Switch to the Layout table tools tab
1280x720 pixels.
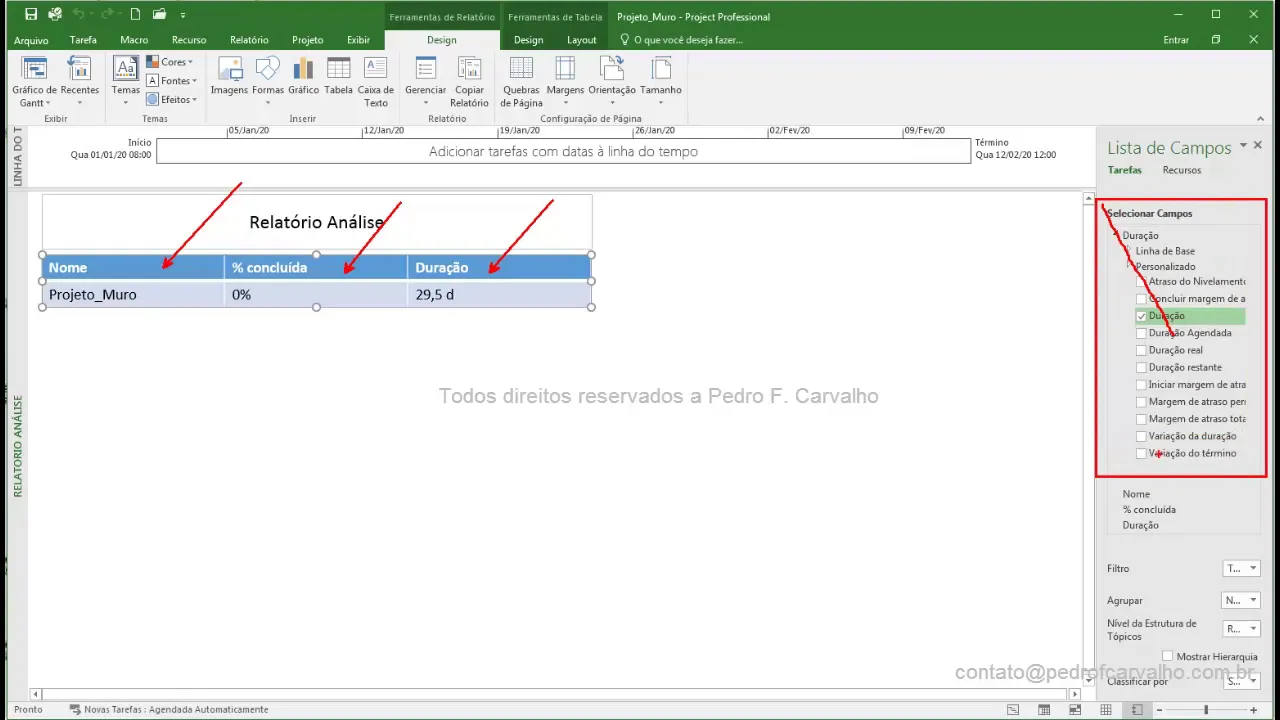point(581,40)
